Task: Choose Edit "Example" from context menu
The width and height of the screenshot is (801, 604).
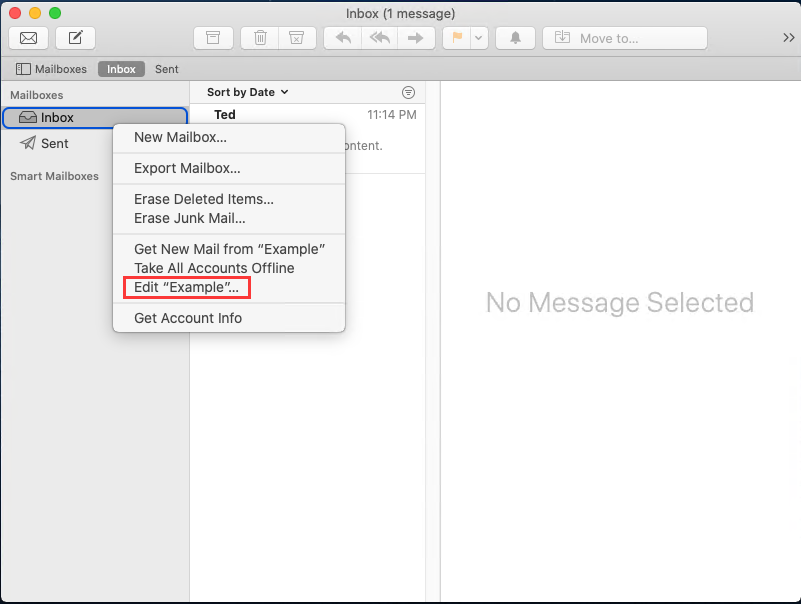Action: click(186, 288)
